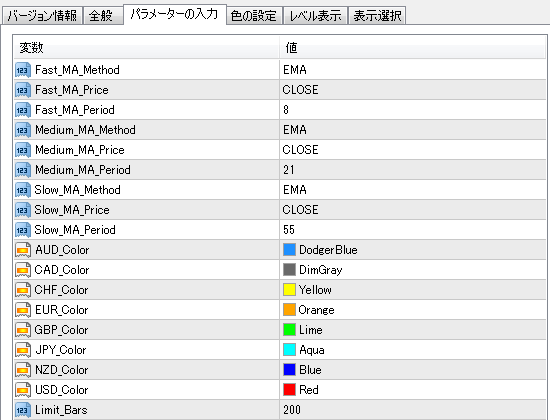
Task: Click the Limit_Bars variable icon
Action: [23, 410]
